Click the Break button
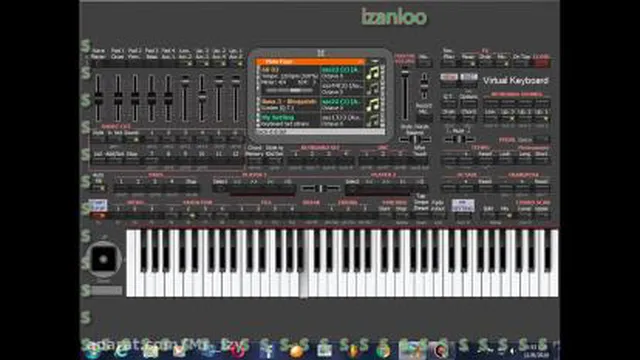This screenshot has width=640, height=360. [311, 215]
